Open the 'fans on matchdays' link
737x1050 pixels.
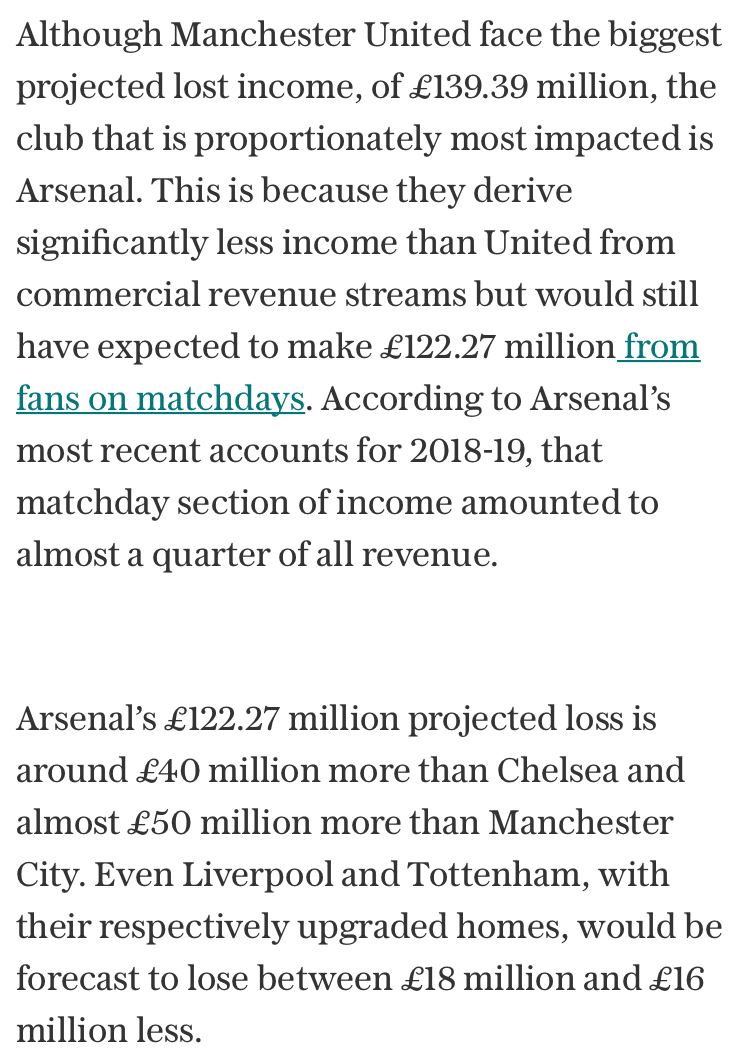[x=160, y=399]
